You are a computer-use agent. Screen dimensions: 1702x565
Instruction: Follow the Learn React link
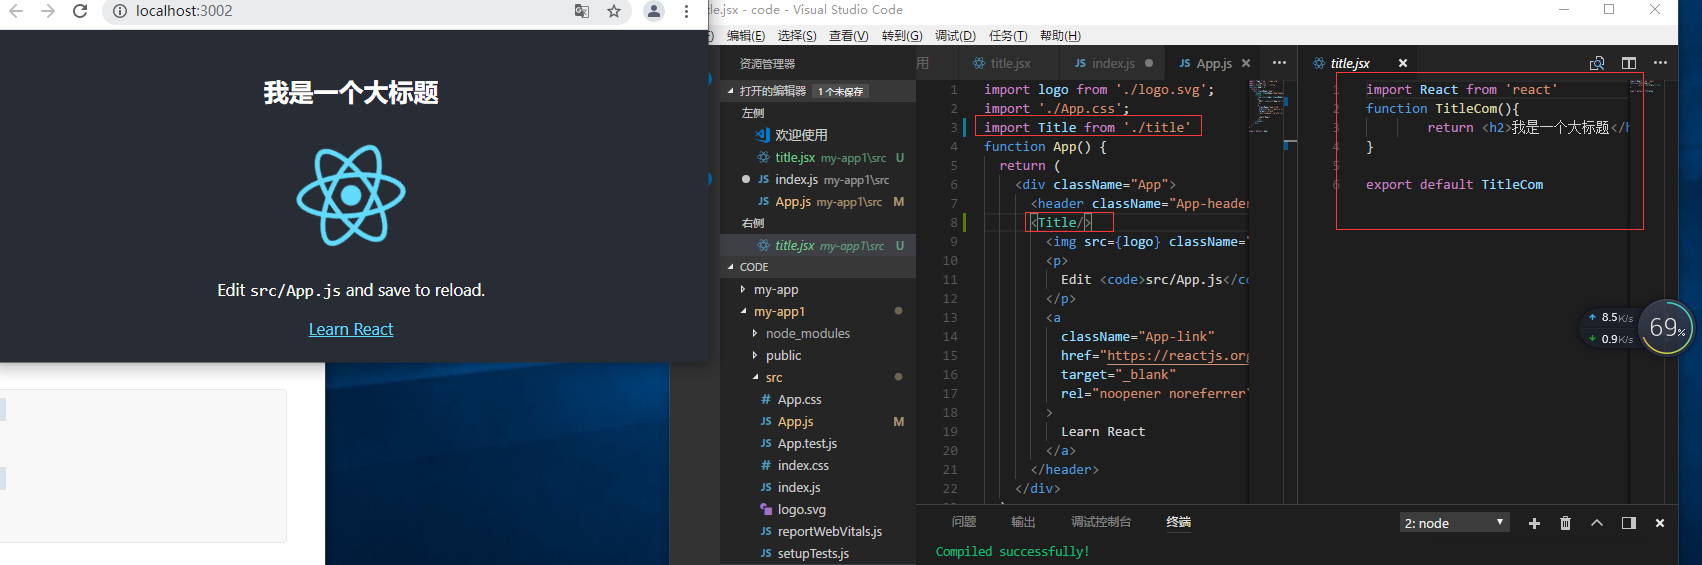(351, 329)
